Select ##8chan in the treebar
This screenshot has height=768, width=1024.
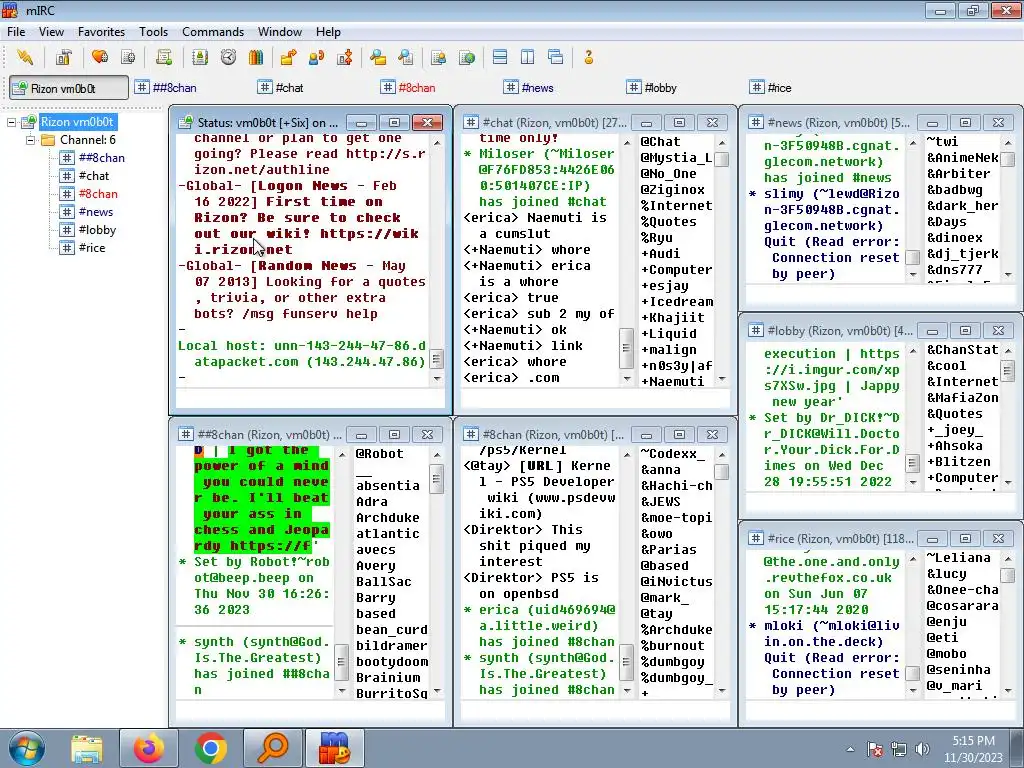click(x=101, y=157)
